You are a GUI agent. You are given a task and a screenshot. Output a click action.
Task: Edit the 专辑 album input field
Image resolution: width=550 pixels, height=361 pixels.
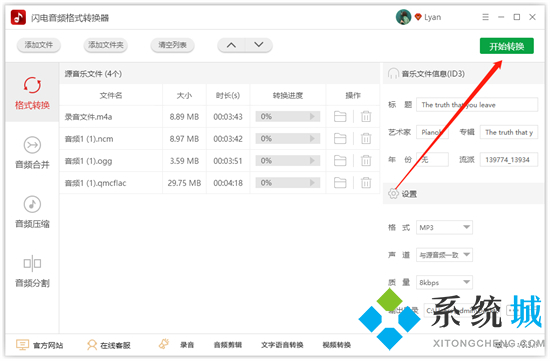(x=509, y=132)
